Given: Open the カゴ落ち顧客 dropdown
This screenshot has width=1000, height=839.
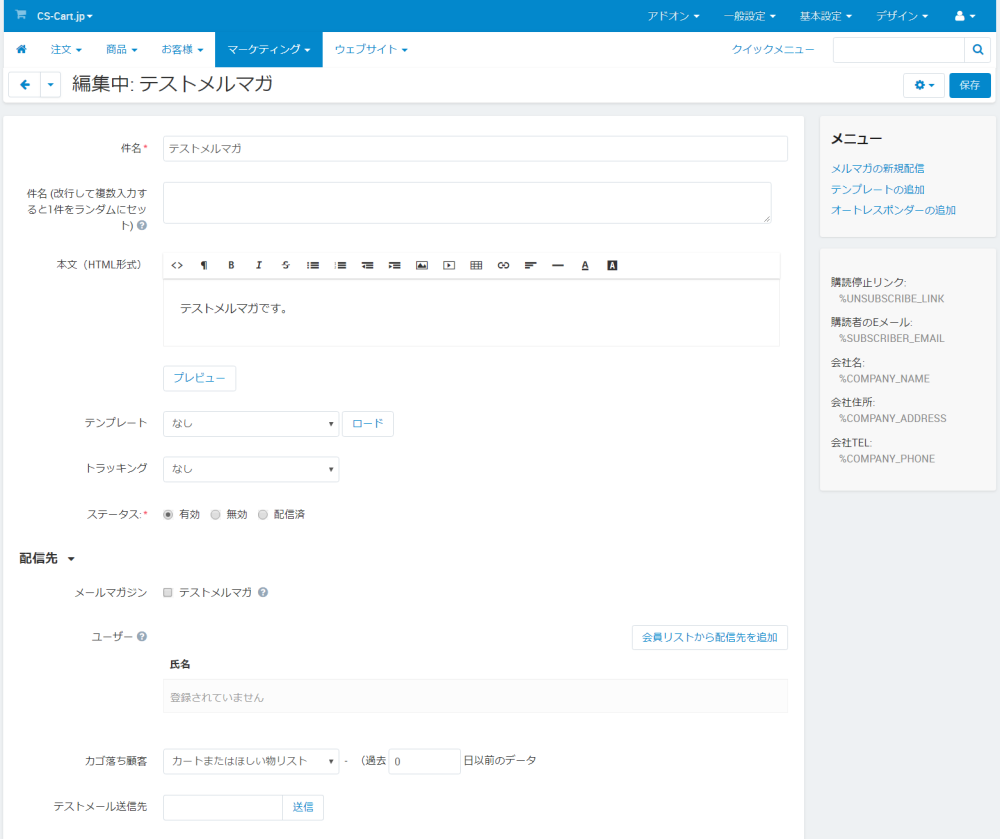Looking at the screenshot, I should (251, 761).
